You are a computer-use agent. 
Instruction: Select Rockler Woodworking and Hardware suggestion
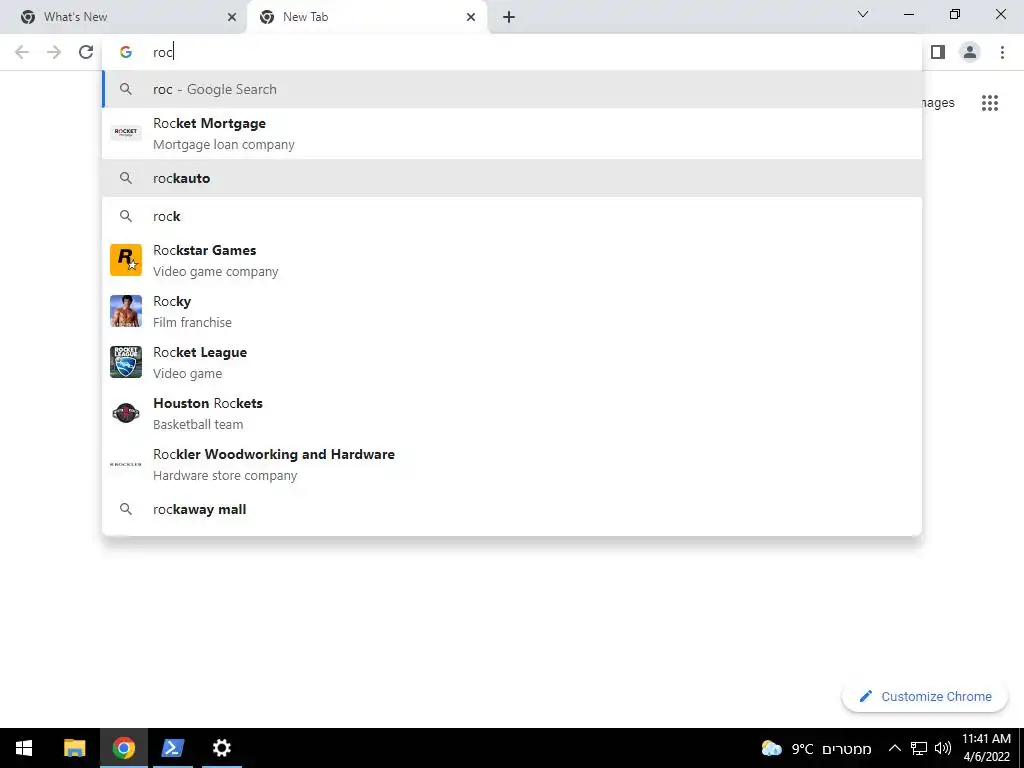click(512, 464)
